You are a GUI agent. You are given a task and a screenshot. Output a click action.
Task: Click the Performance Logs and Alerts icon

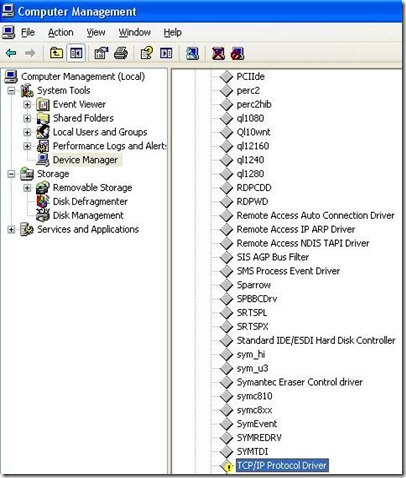[x=43, y=146]
